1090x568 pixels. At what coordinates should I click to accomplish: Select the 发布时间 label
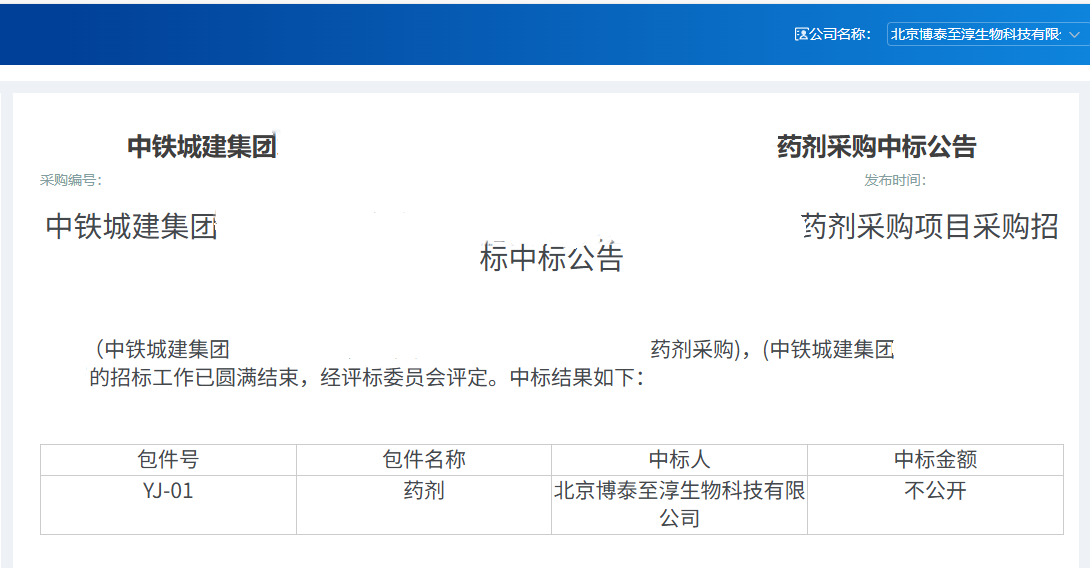(895, 181)
